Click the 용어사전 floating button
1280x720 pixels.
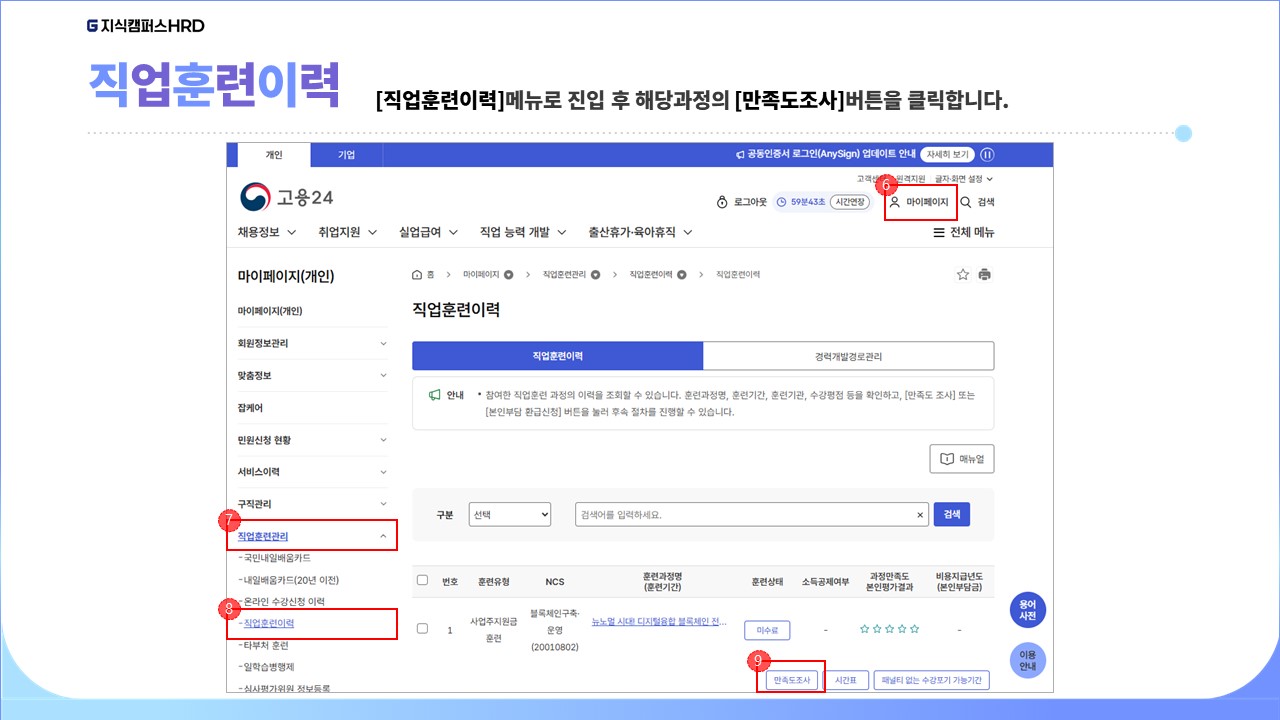click(x=1027, y=610)
